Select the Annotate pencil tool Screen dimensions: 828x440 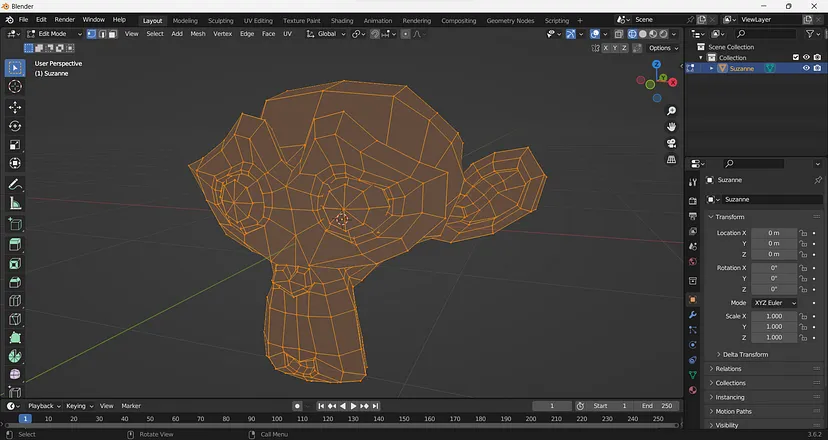pos(15,185)
